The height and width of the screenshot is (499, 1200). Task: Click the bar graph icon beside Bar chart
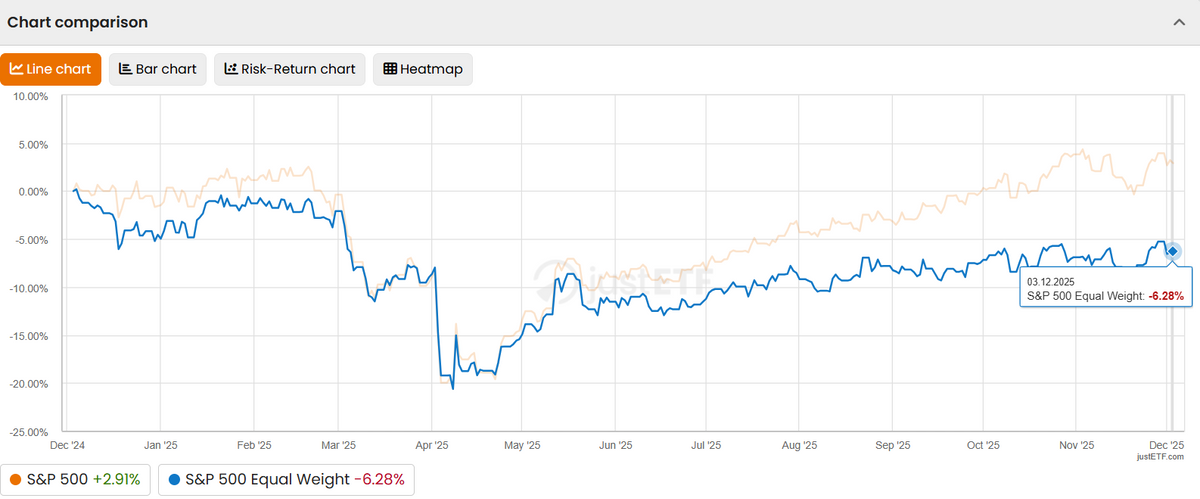point(125,69)
